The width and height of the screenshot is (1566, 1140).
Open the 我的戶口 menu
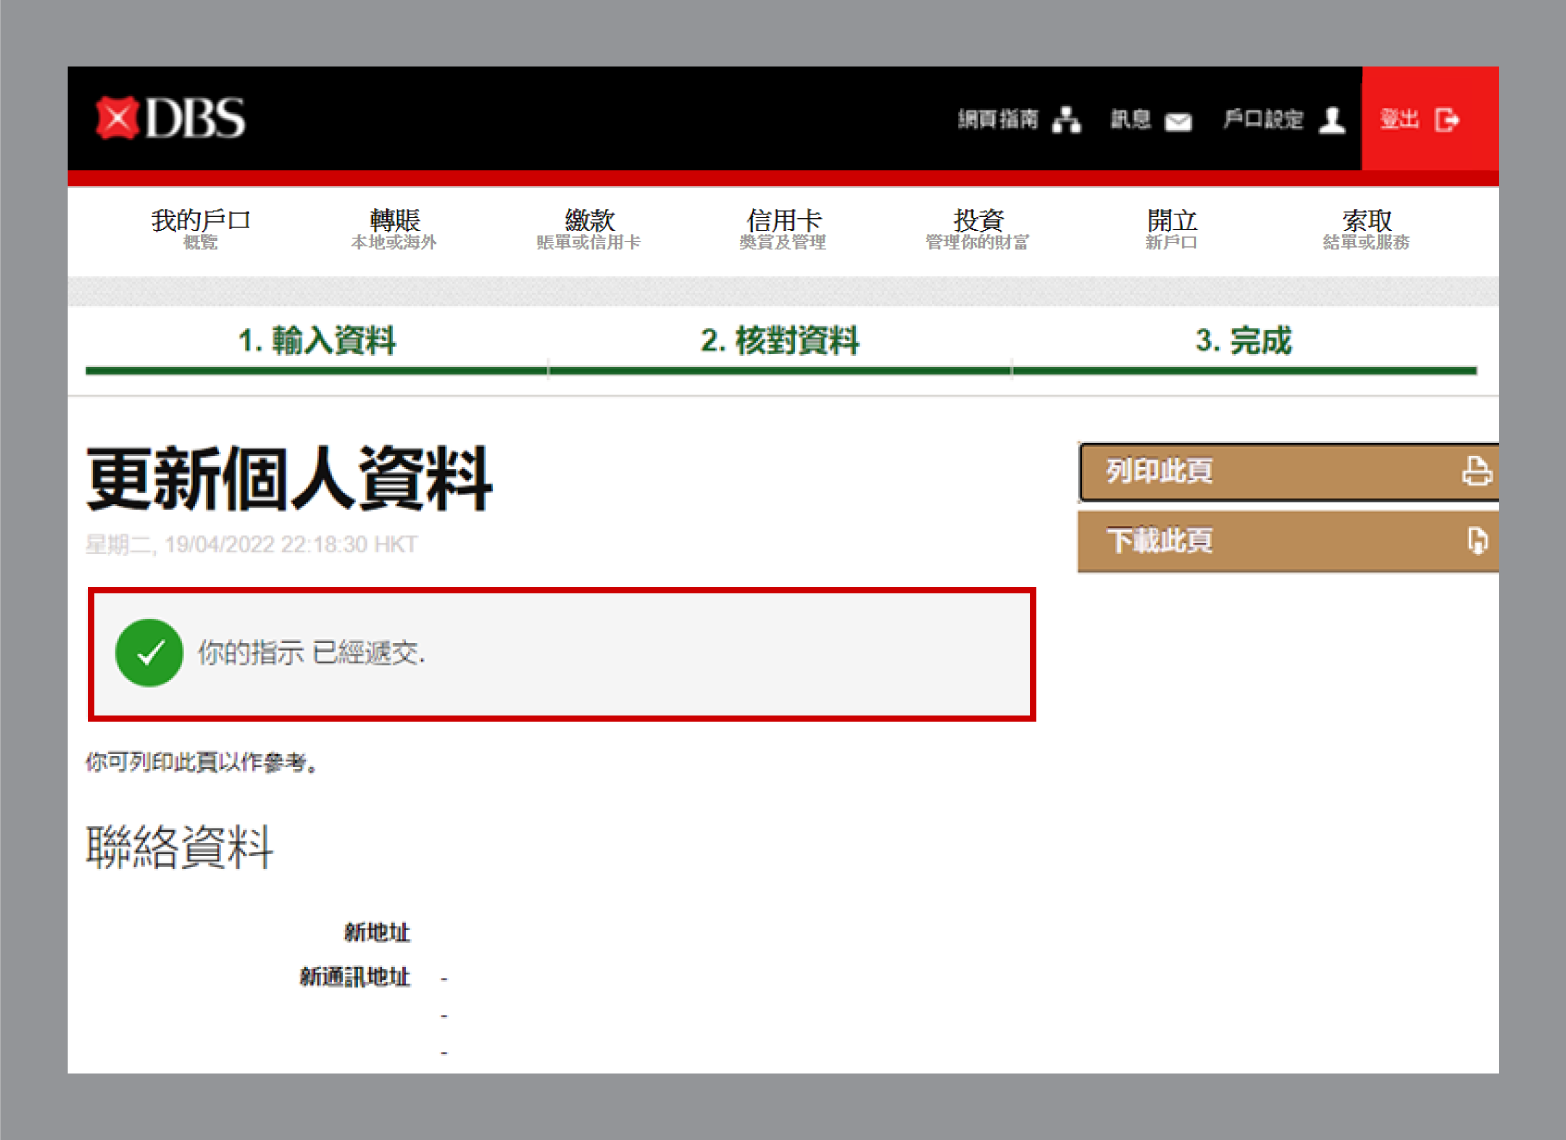coord(200,228)
